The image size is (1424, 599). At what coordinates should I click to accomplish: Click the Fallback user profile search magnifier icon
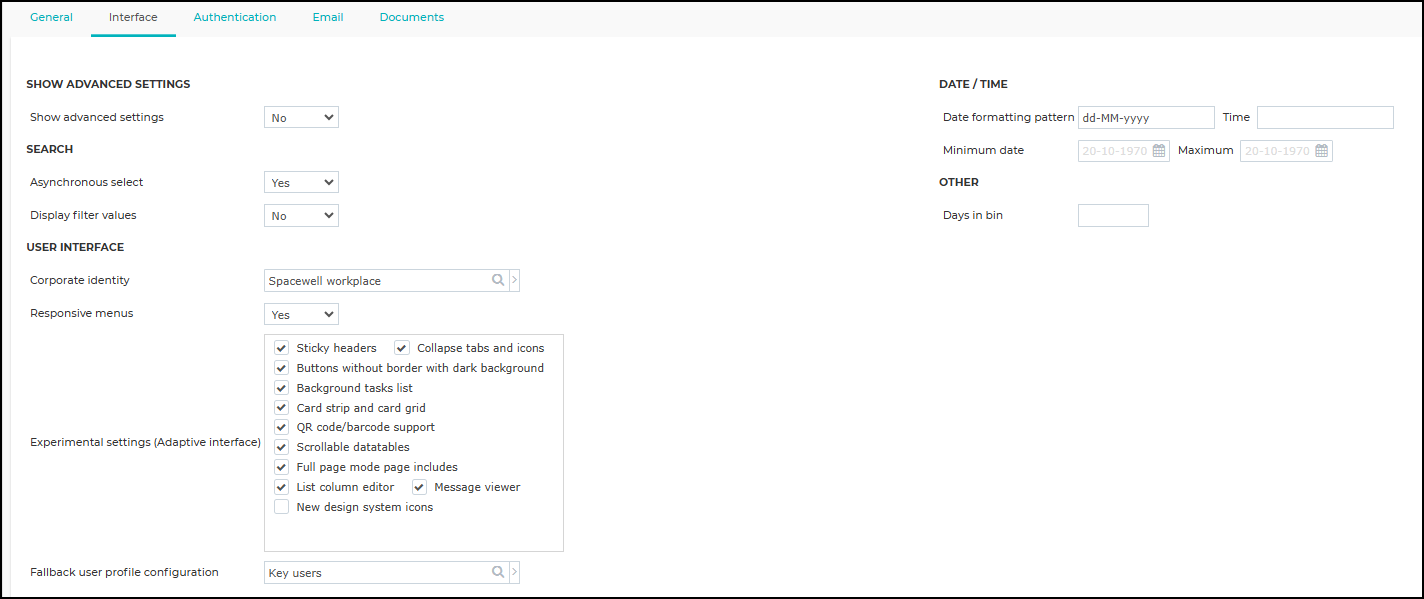click(498, 572)
